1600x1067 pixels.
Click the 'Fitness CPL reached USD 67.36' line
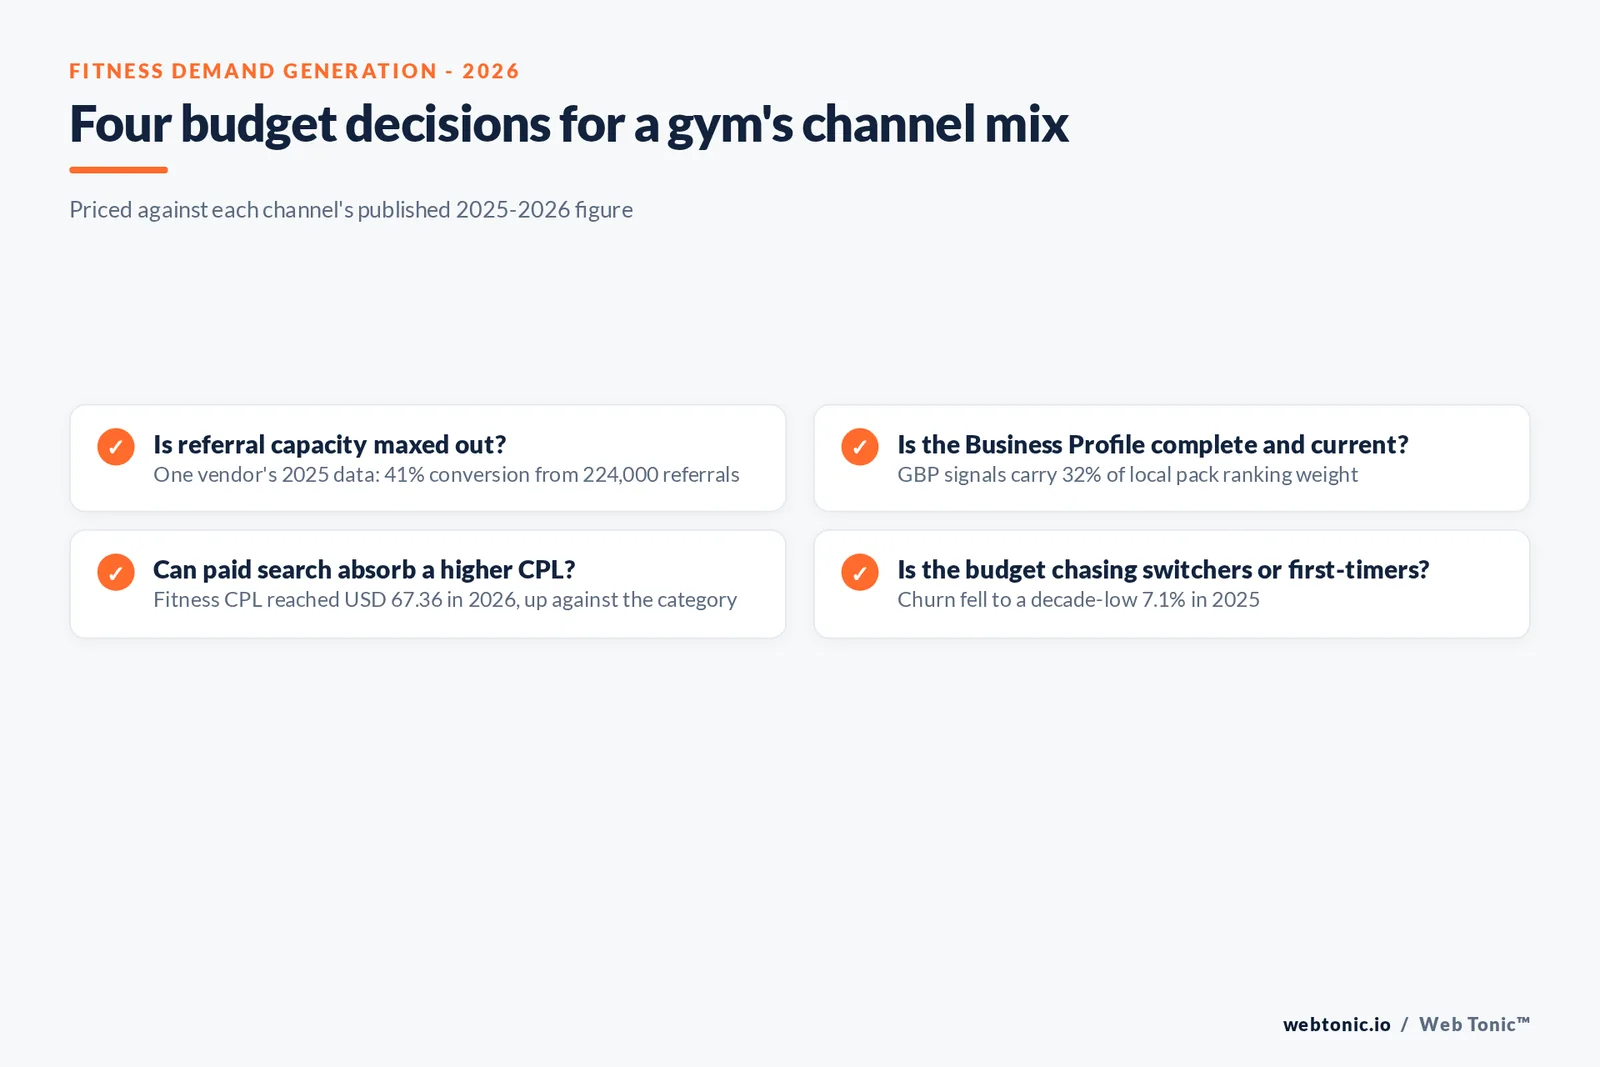[x=445, y=599]
